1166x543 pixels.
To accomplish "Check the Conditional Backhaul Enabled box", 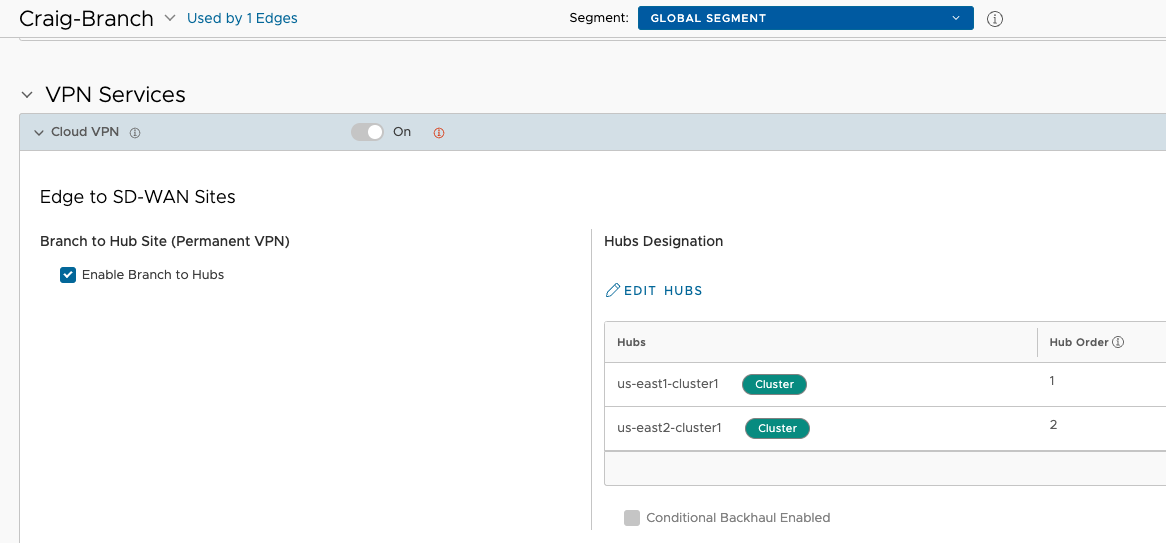I will tap(632, 518).
